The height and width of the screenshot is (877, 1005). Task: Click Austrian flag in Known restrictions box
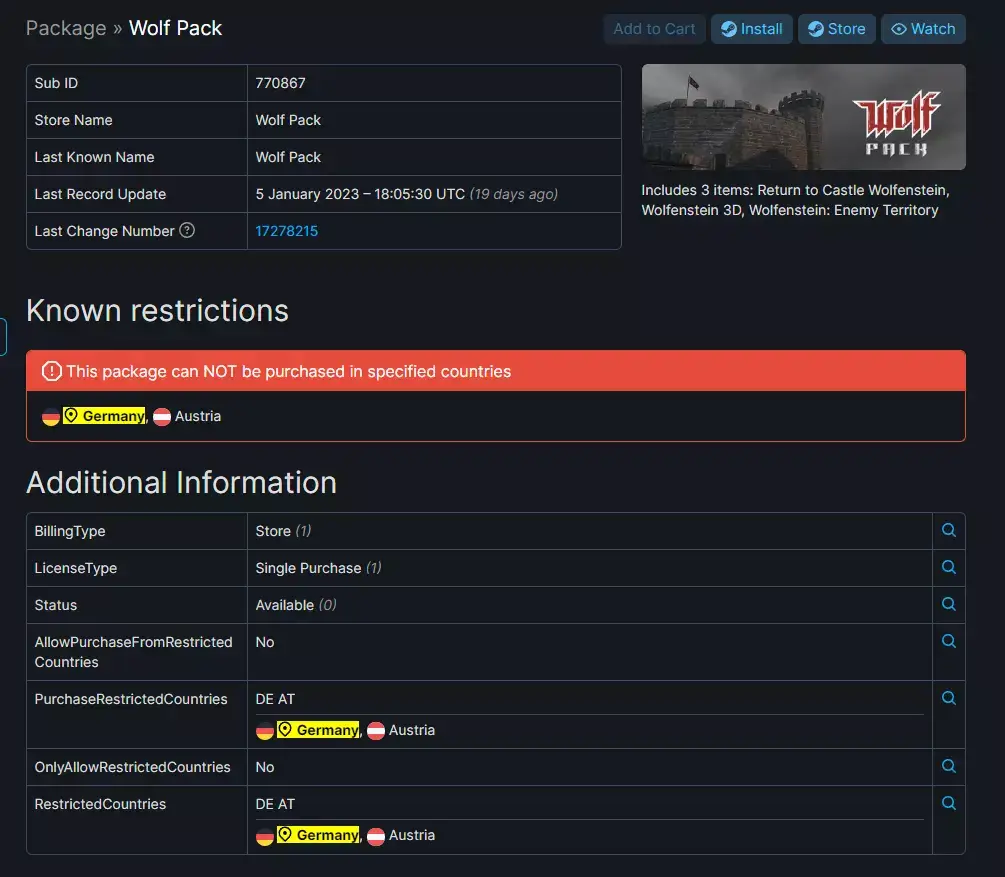pos(162,417)
